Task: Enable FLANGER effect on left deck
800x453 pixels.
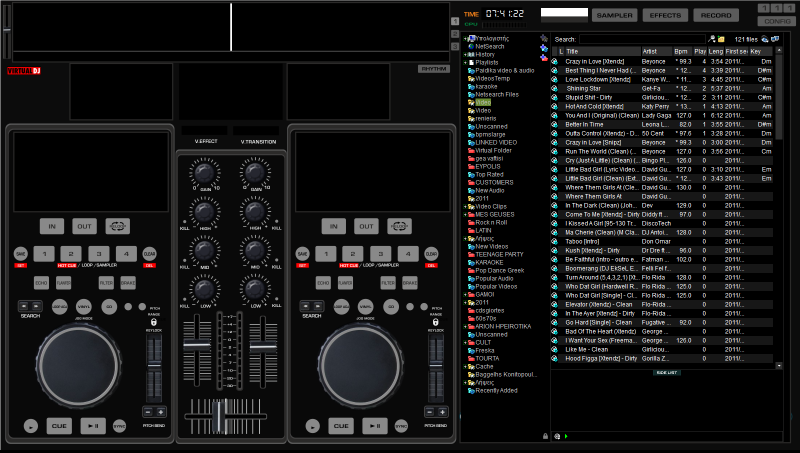Action: 63,283
